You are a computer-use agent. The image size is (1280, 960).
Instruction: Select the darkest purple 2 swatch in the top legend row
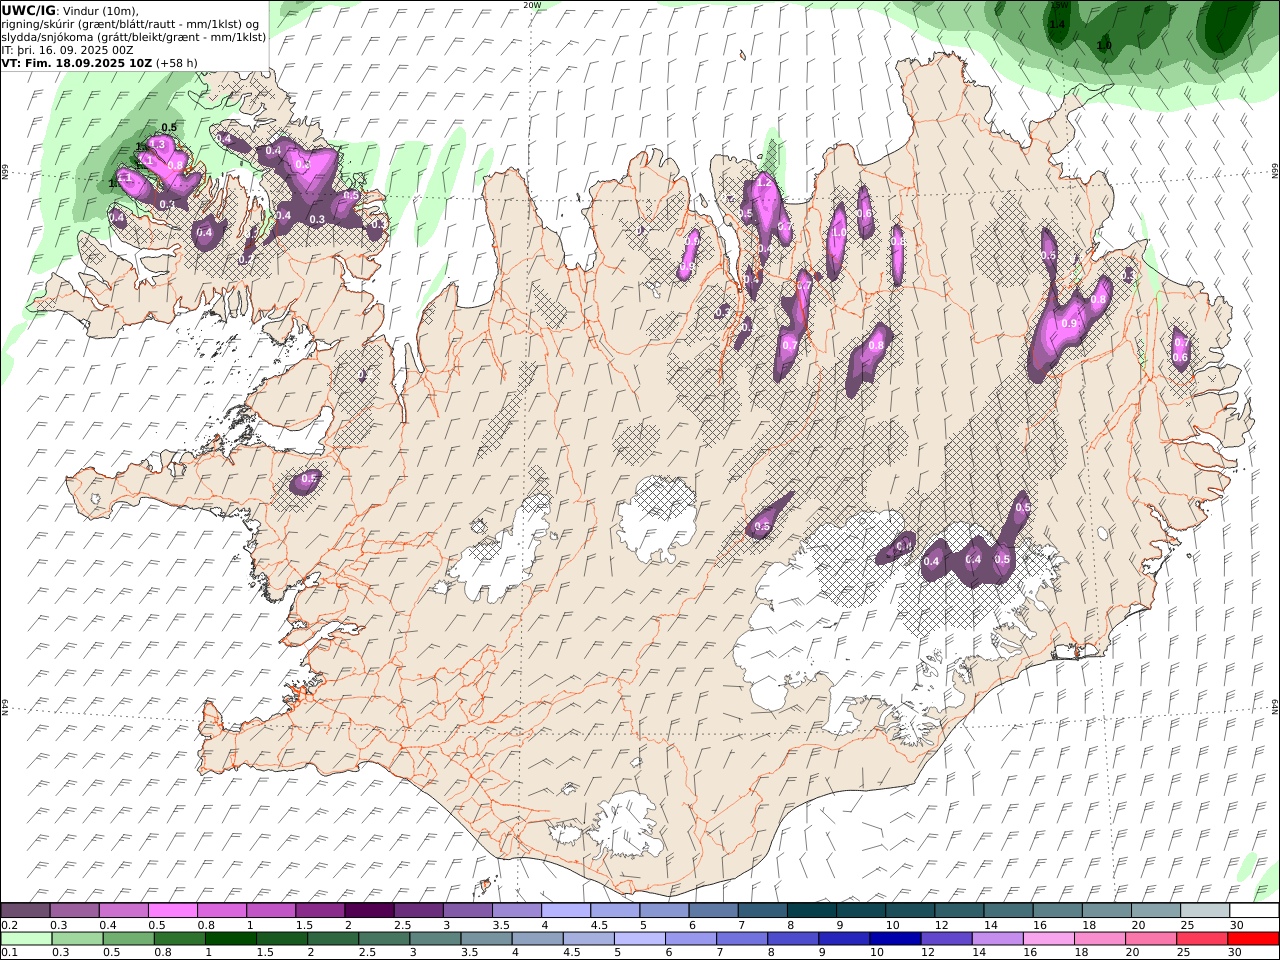[369, 910]
